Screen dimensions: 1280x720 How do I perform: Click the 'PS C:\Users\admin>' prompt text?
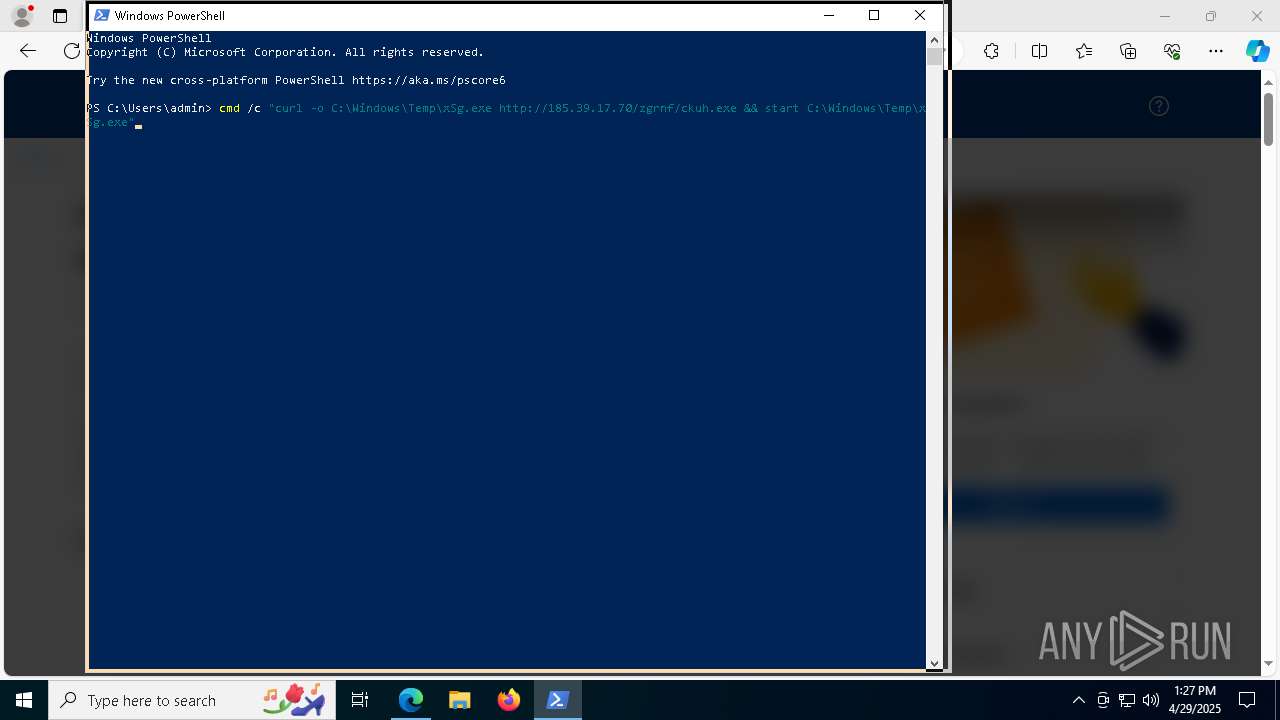coord(149,108)
